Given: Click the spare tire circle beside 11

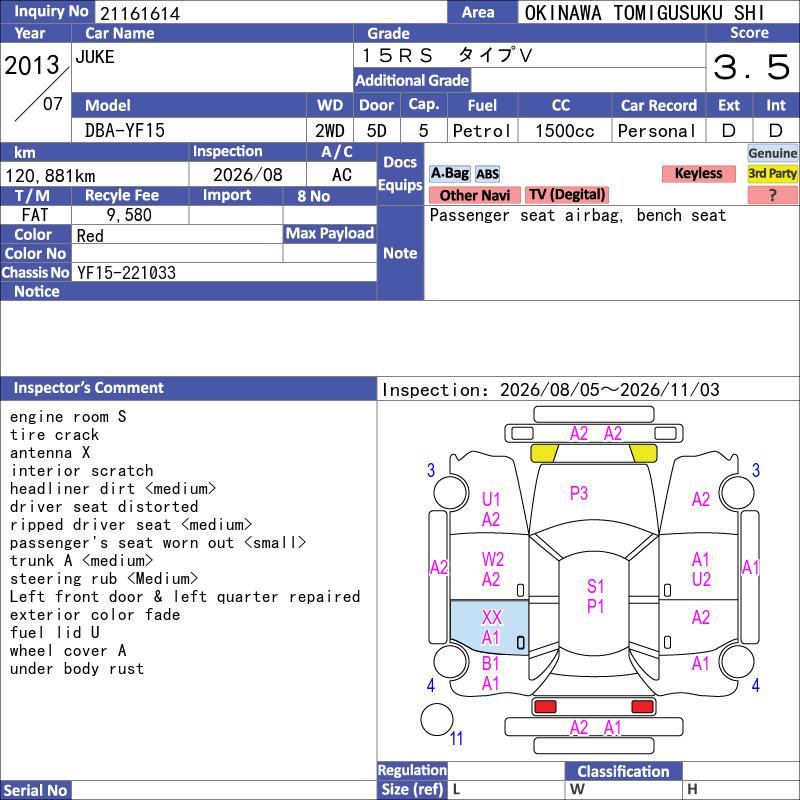Looking at the screenshot, I should tap(437, 719).
